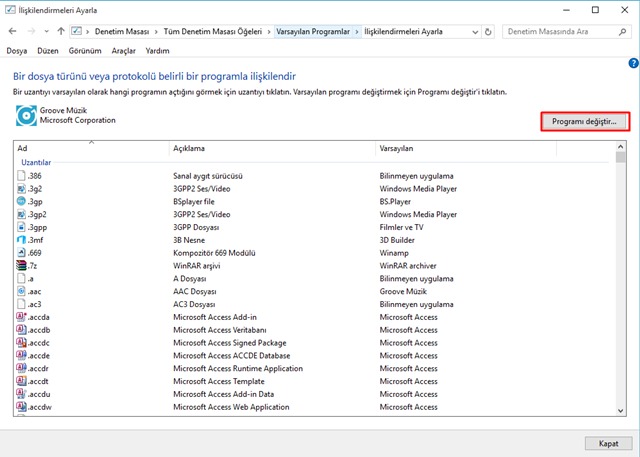Select the .3g2 file icon
The width and height of the screenshot is (640, 457).
coord(21,189)
